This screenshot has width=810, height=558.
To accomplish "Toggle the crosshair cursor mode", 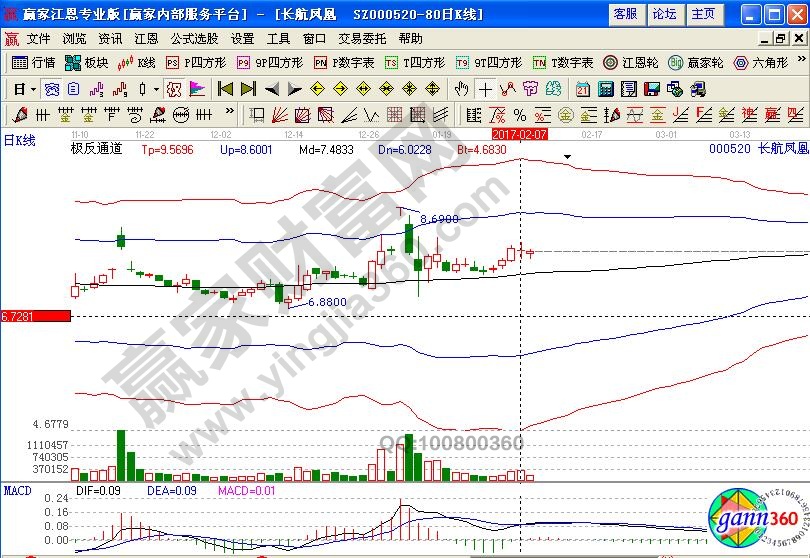I will pos(485,88).
